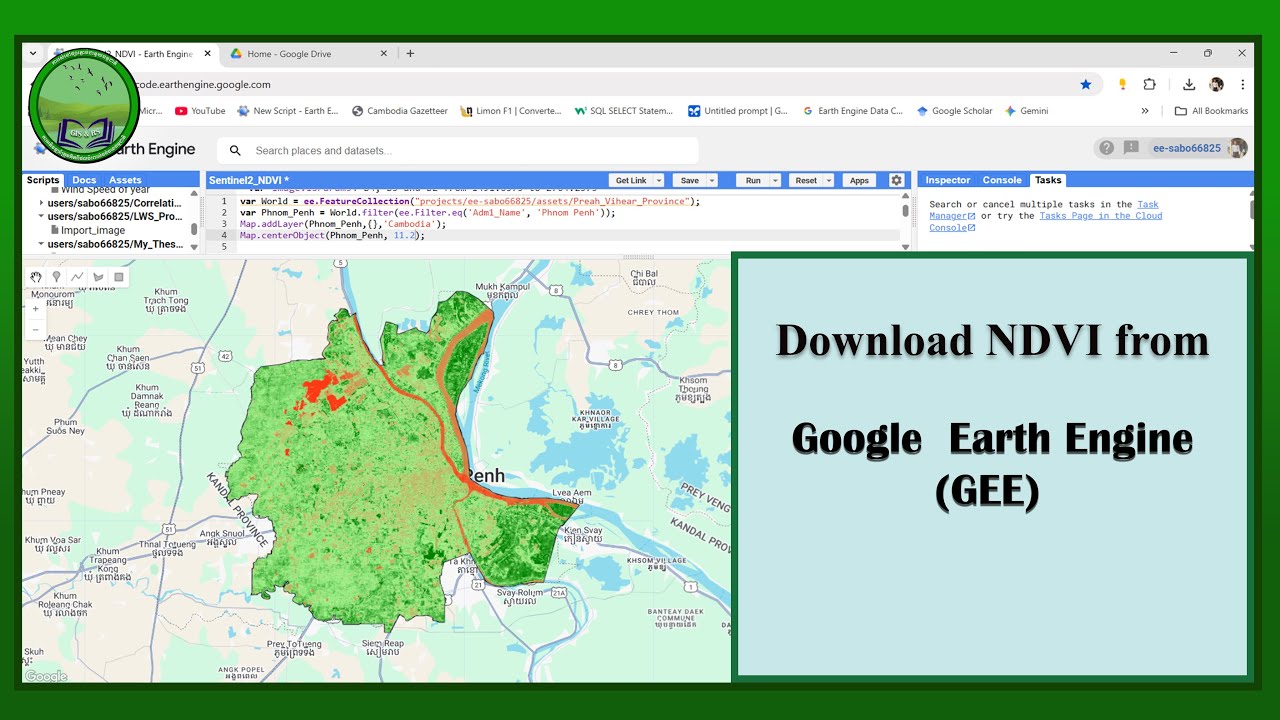Open the Apps button
The width and height of the screenshot is (1280, 720).
tap(859, 180)
